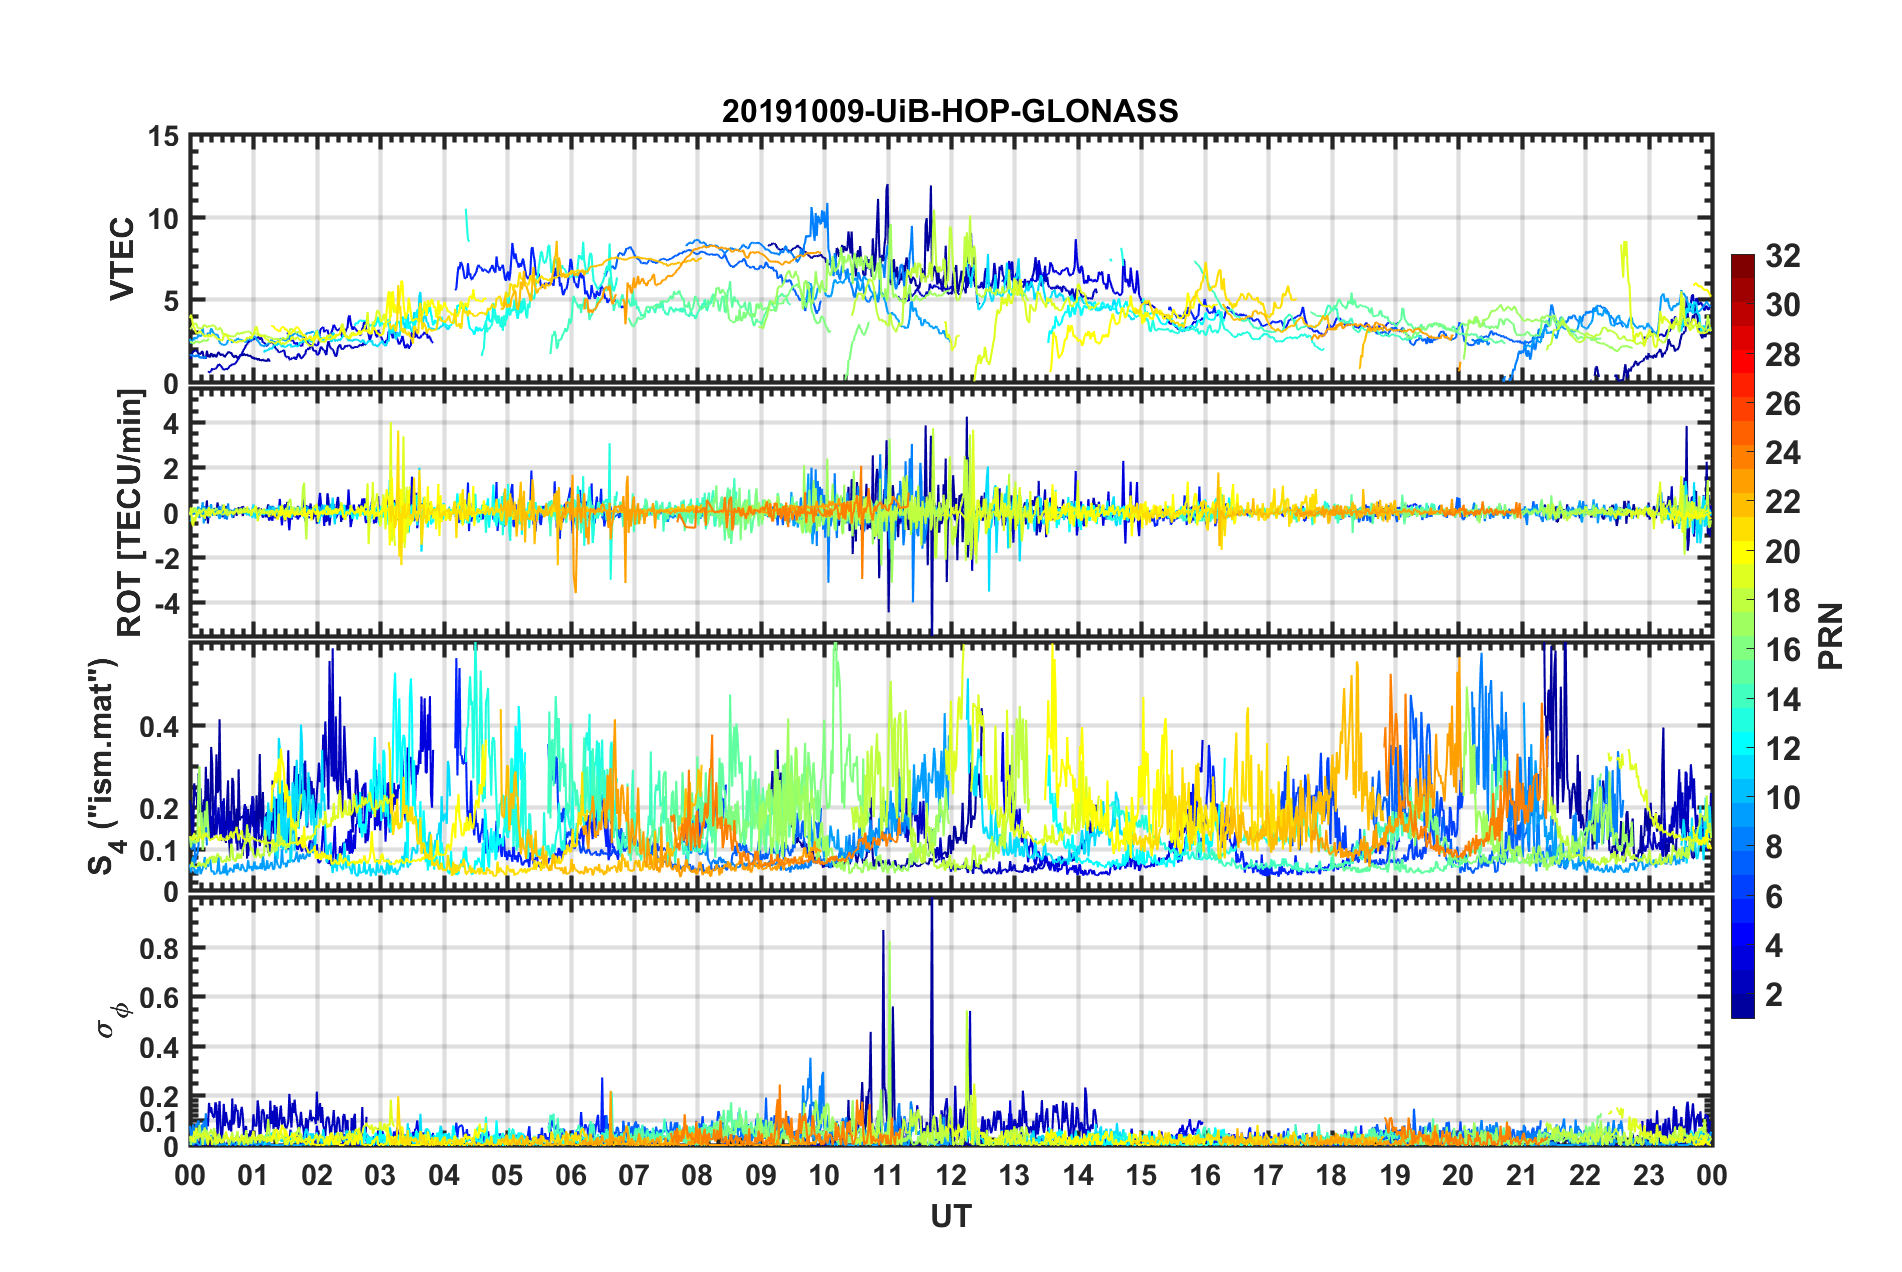
Task: Click the "03" hour tick on the UT axis
Action: point(380,1175)
